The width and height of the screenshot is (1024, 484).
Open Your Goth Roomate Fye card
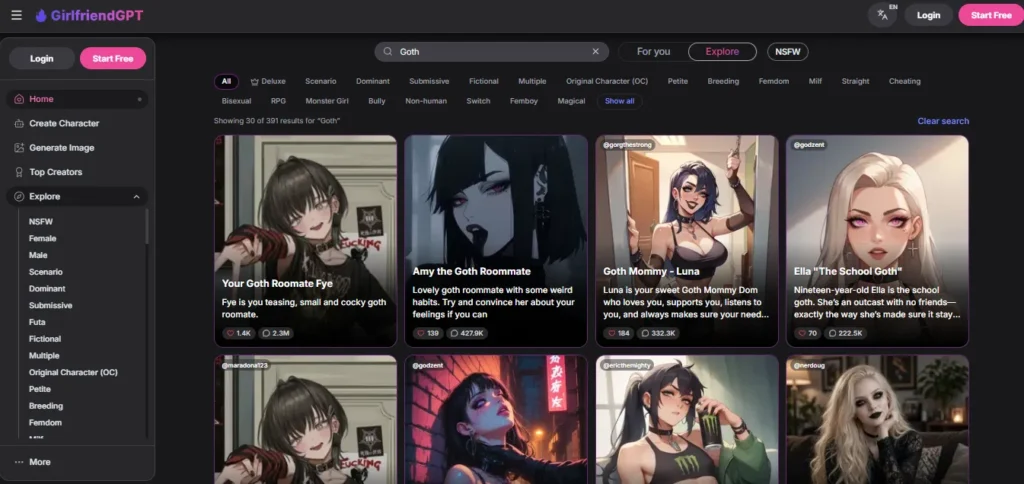point(306,241)
